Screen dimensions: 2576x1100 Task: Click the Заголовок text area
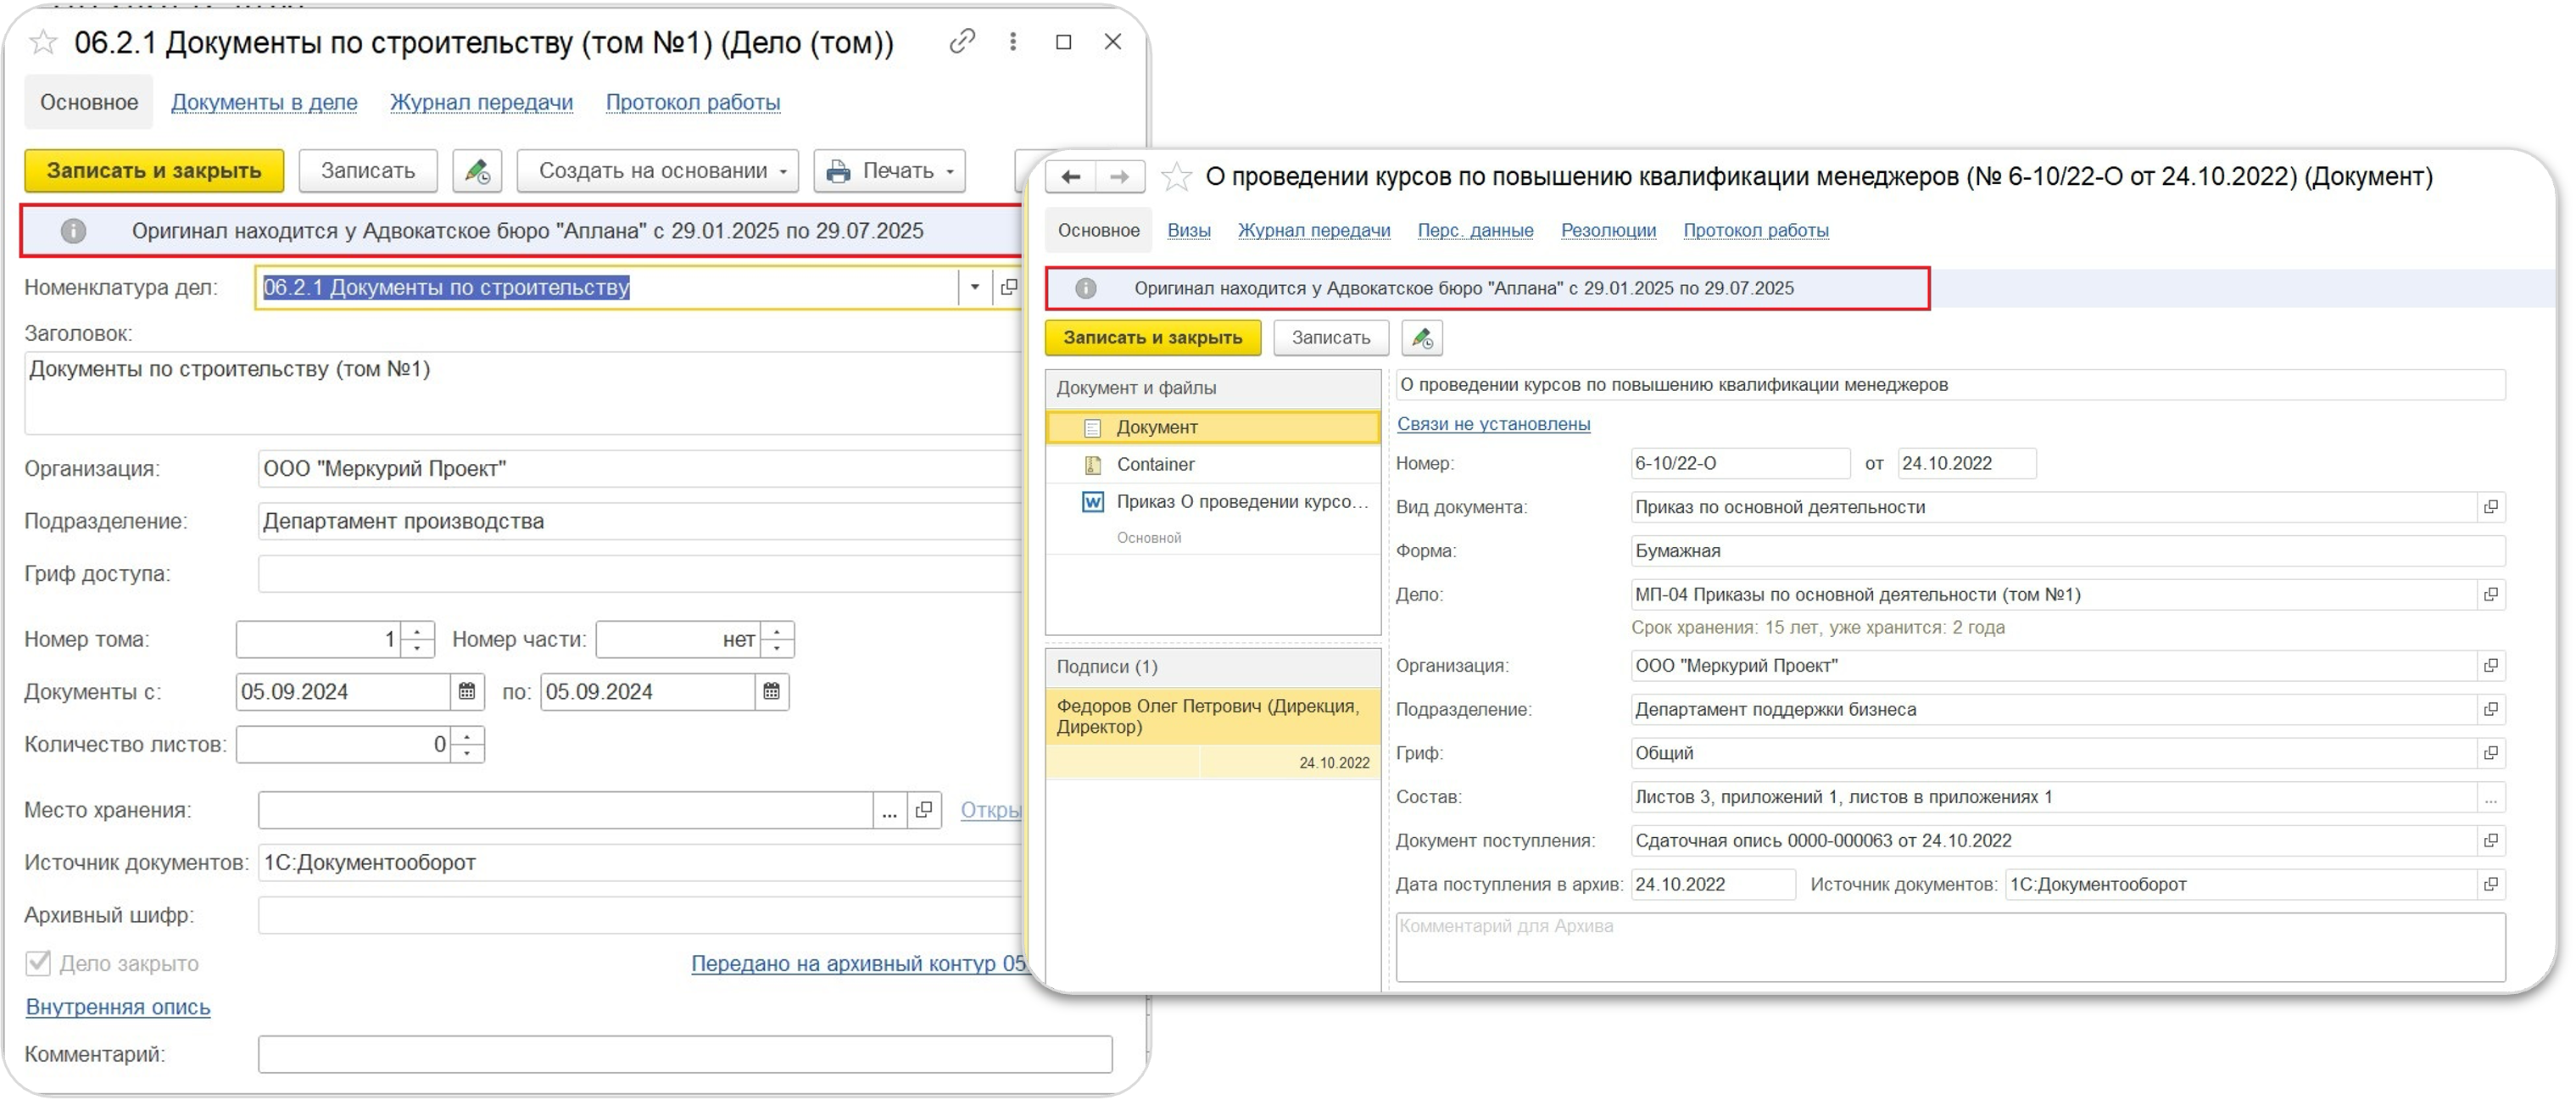[x=523, y=392]
